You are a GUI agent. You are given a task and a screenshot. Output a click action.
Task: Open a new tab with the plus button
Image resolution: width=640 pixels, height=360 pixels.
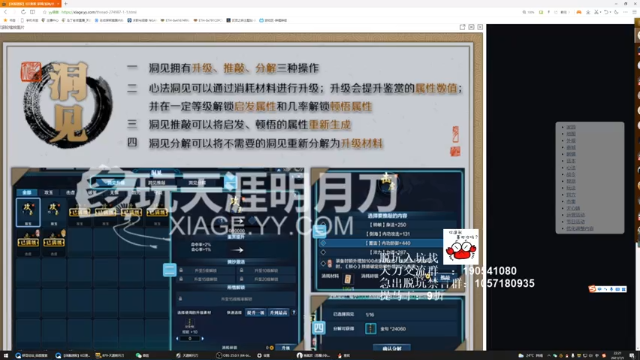click(x=66, y=4)
